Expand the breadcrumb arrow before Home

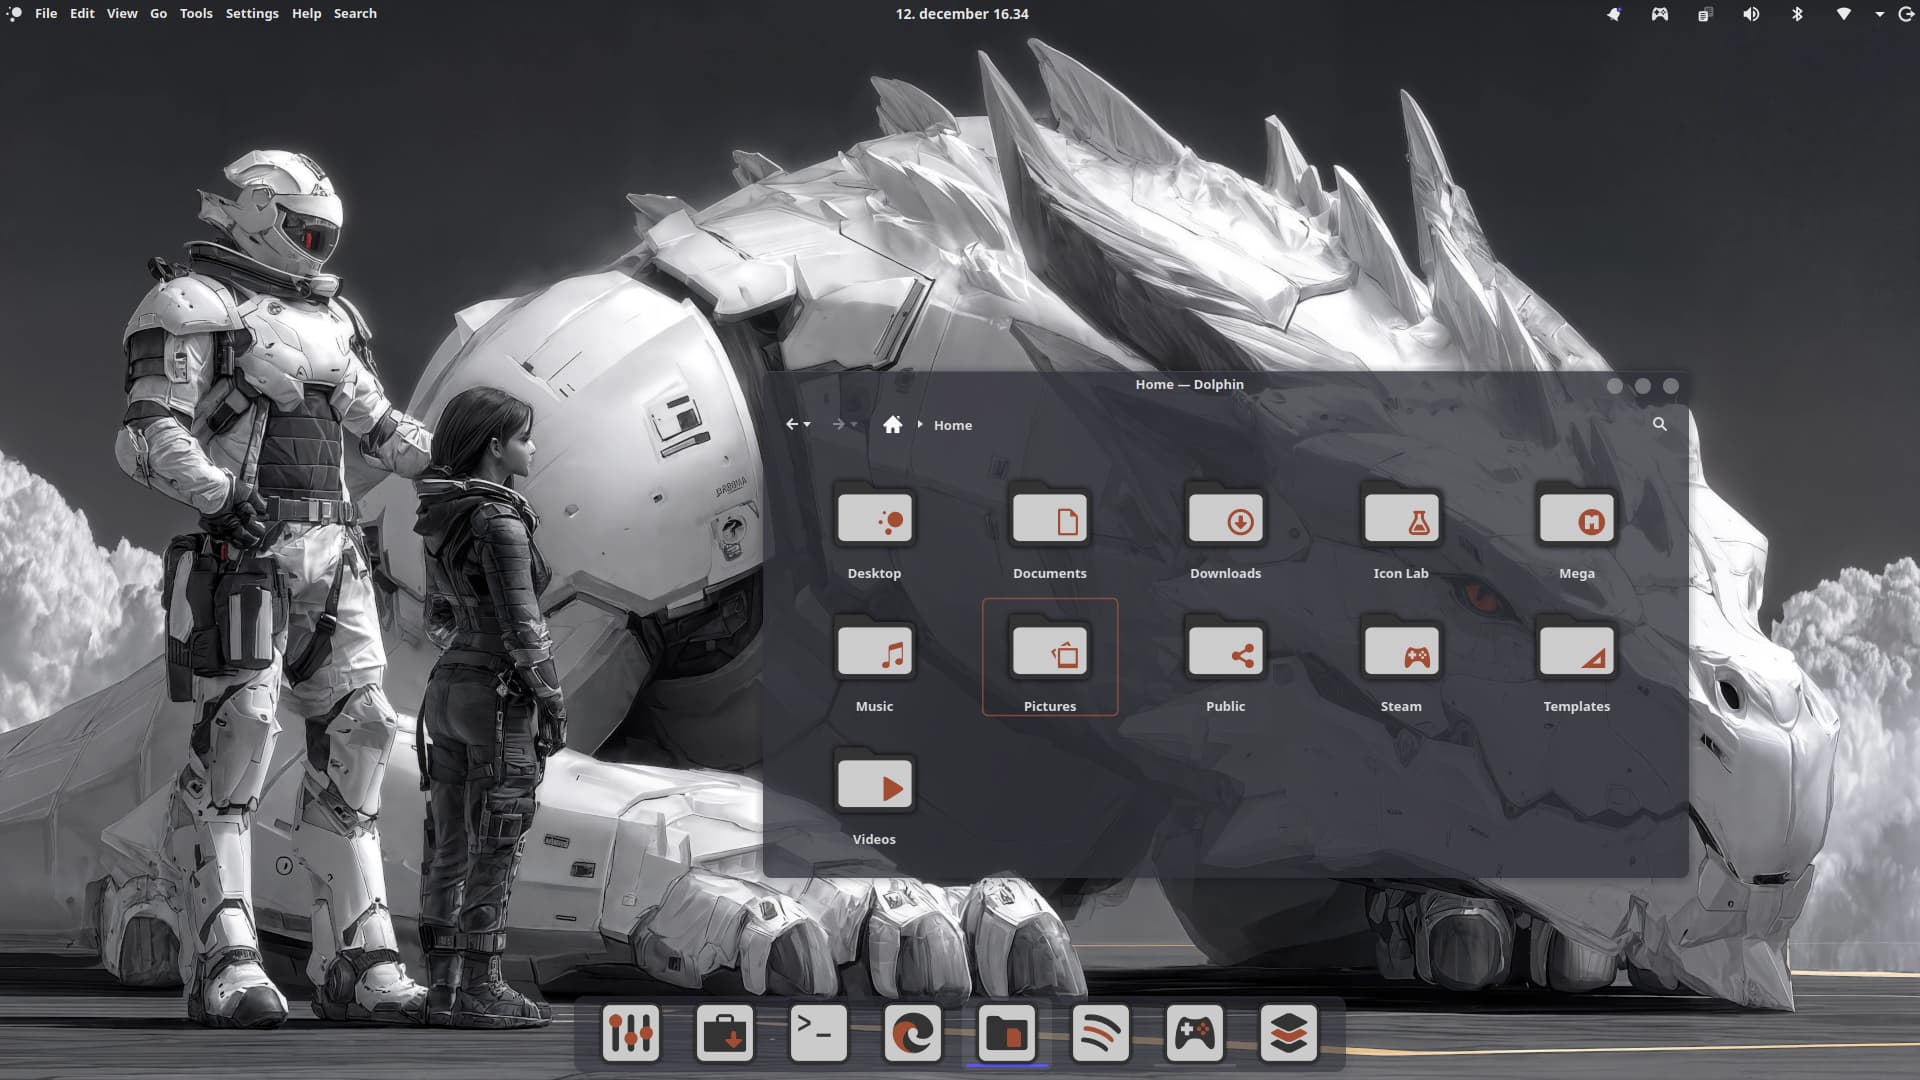(920, 425)
